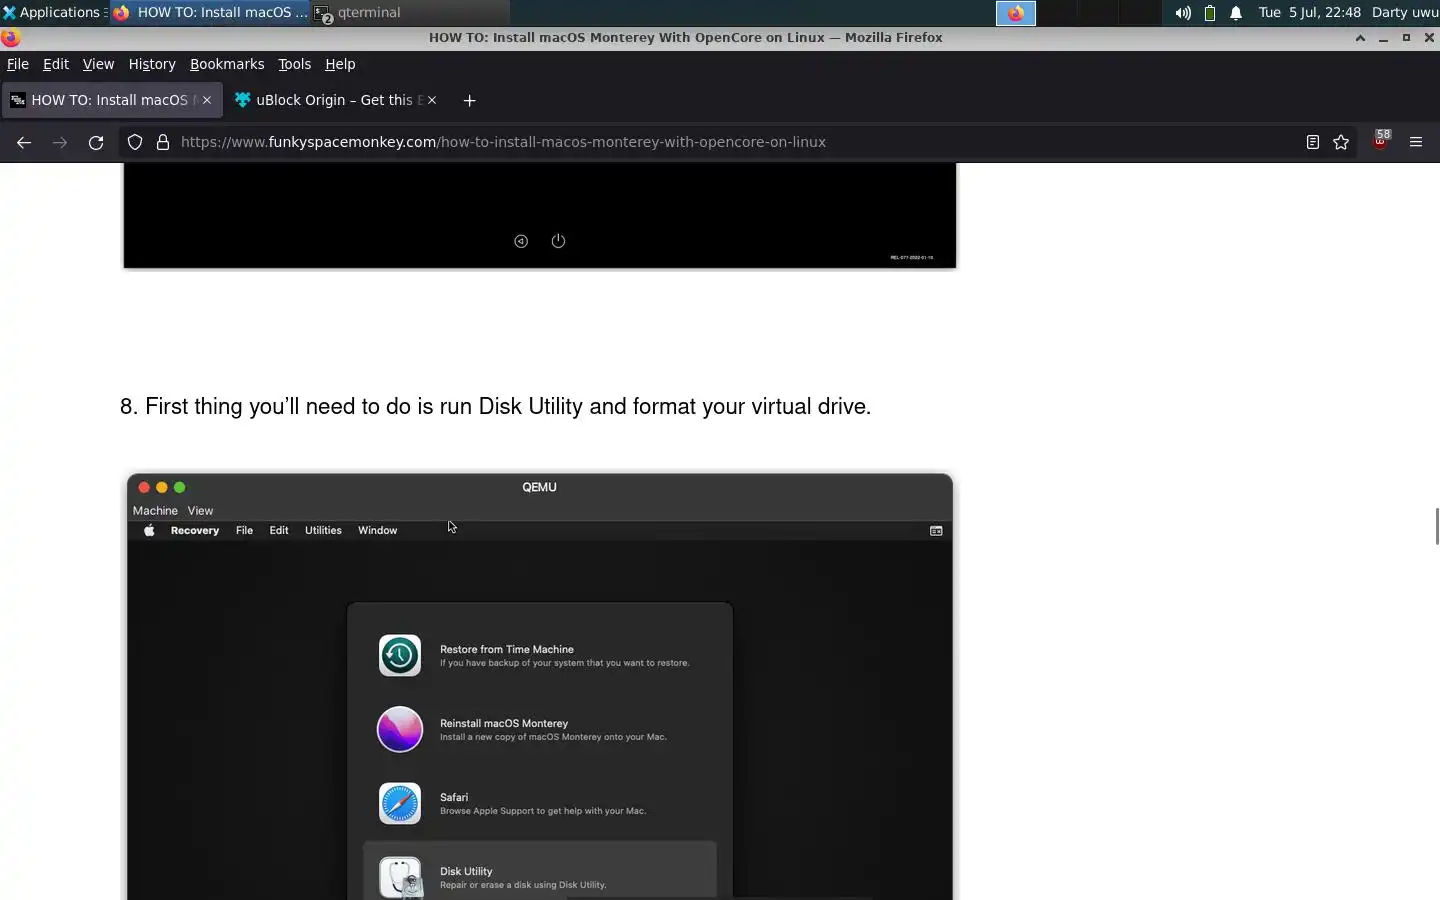The width and height of the screenshot is (1440, 900).
Task: Click the black boot screen image
Action: click(540, 216)
